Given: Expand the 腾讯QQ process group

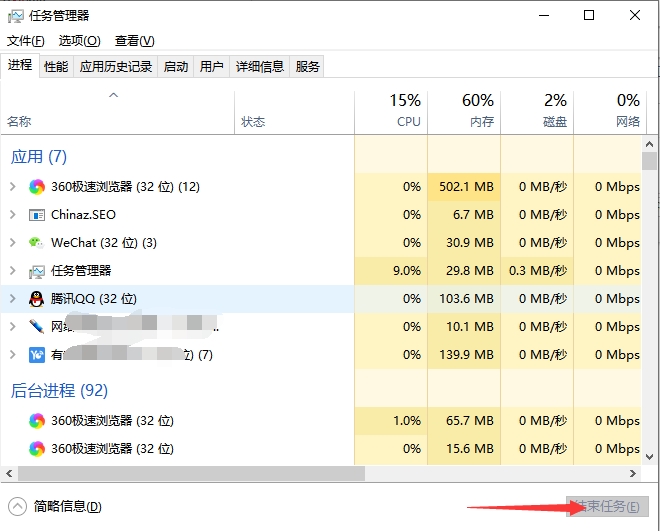Looking at the screenshot, I should [13, 298].
